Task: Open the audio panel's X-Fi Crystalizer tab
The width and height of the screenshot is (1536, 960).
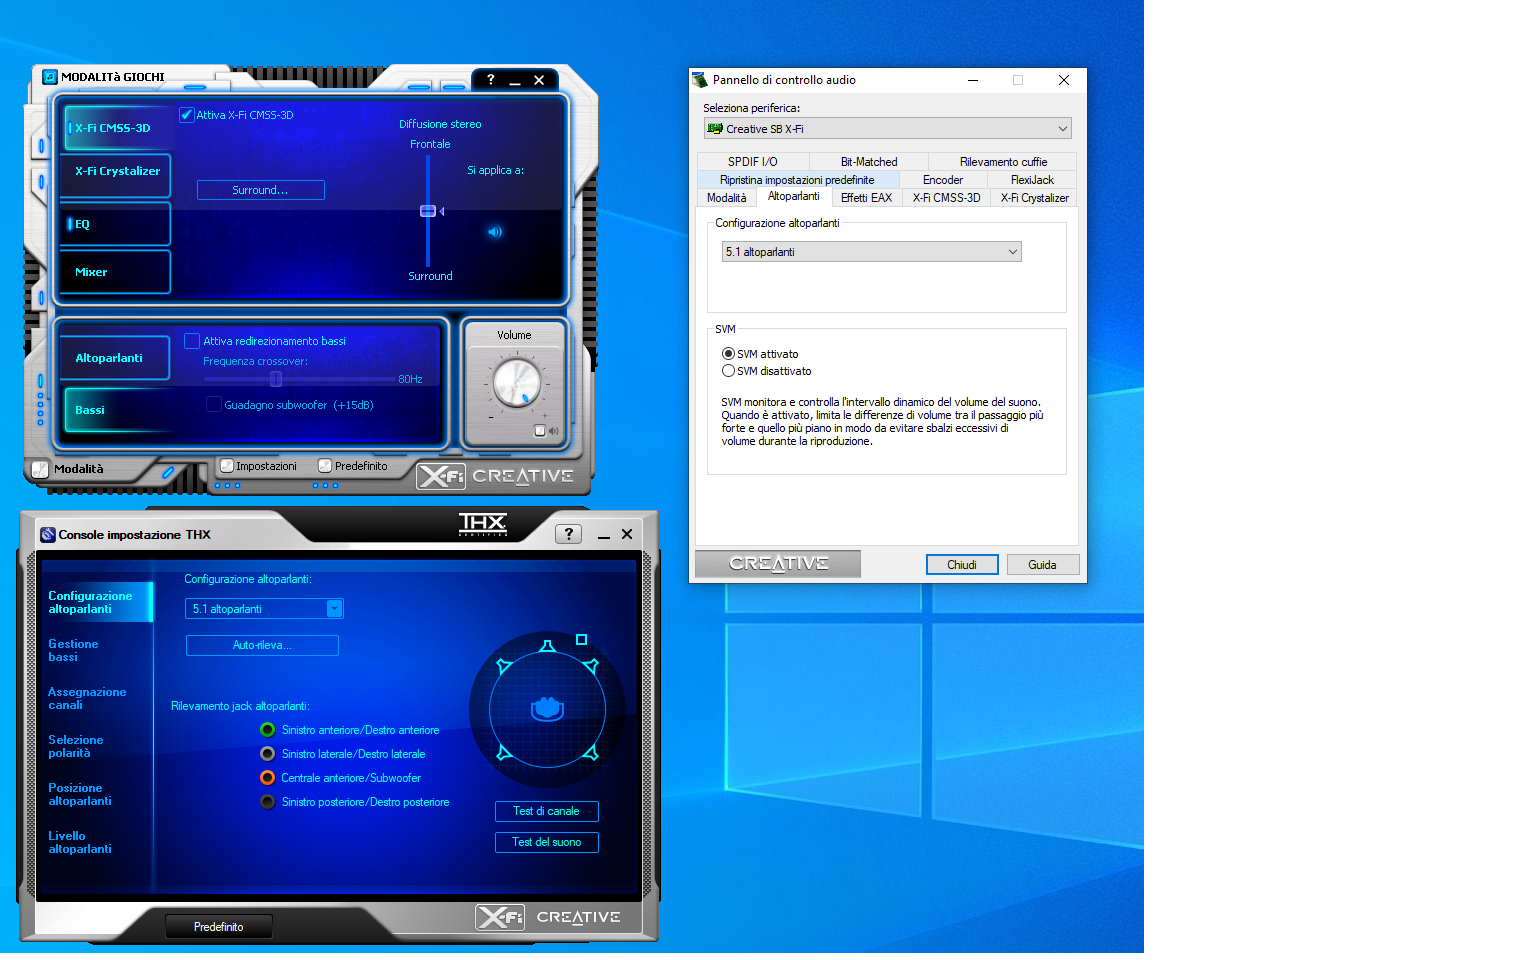Action: click(1034, 198)
